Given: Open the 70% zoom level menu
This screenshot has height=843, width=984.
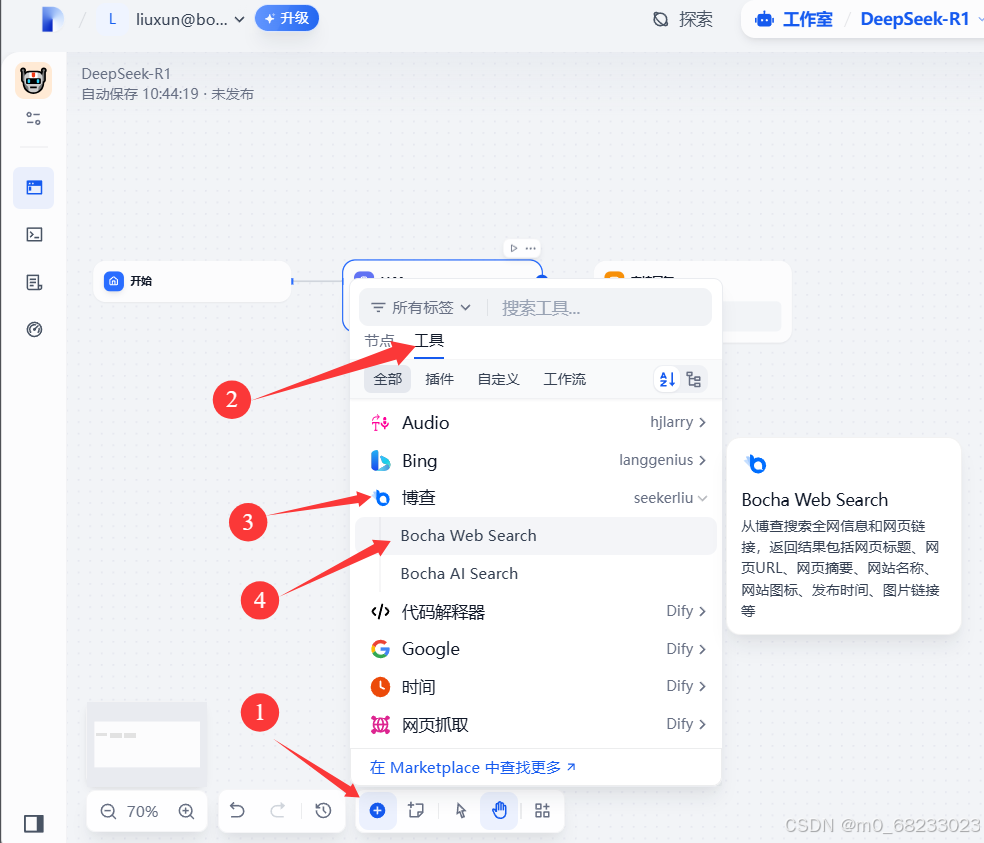Looking at the screenshot, I should point(142,812).
